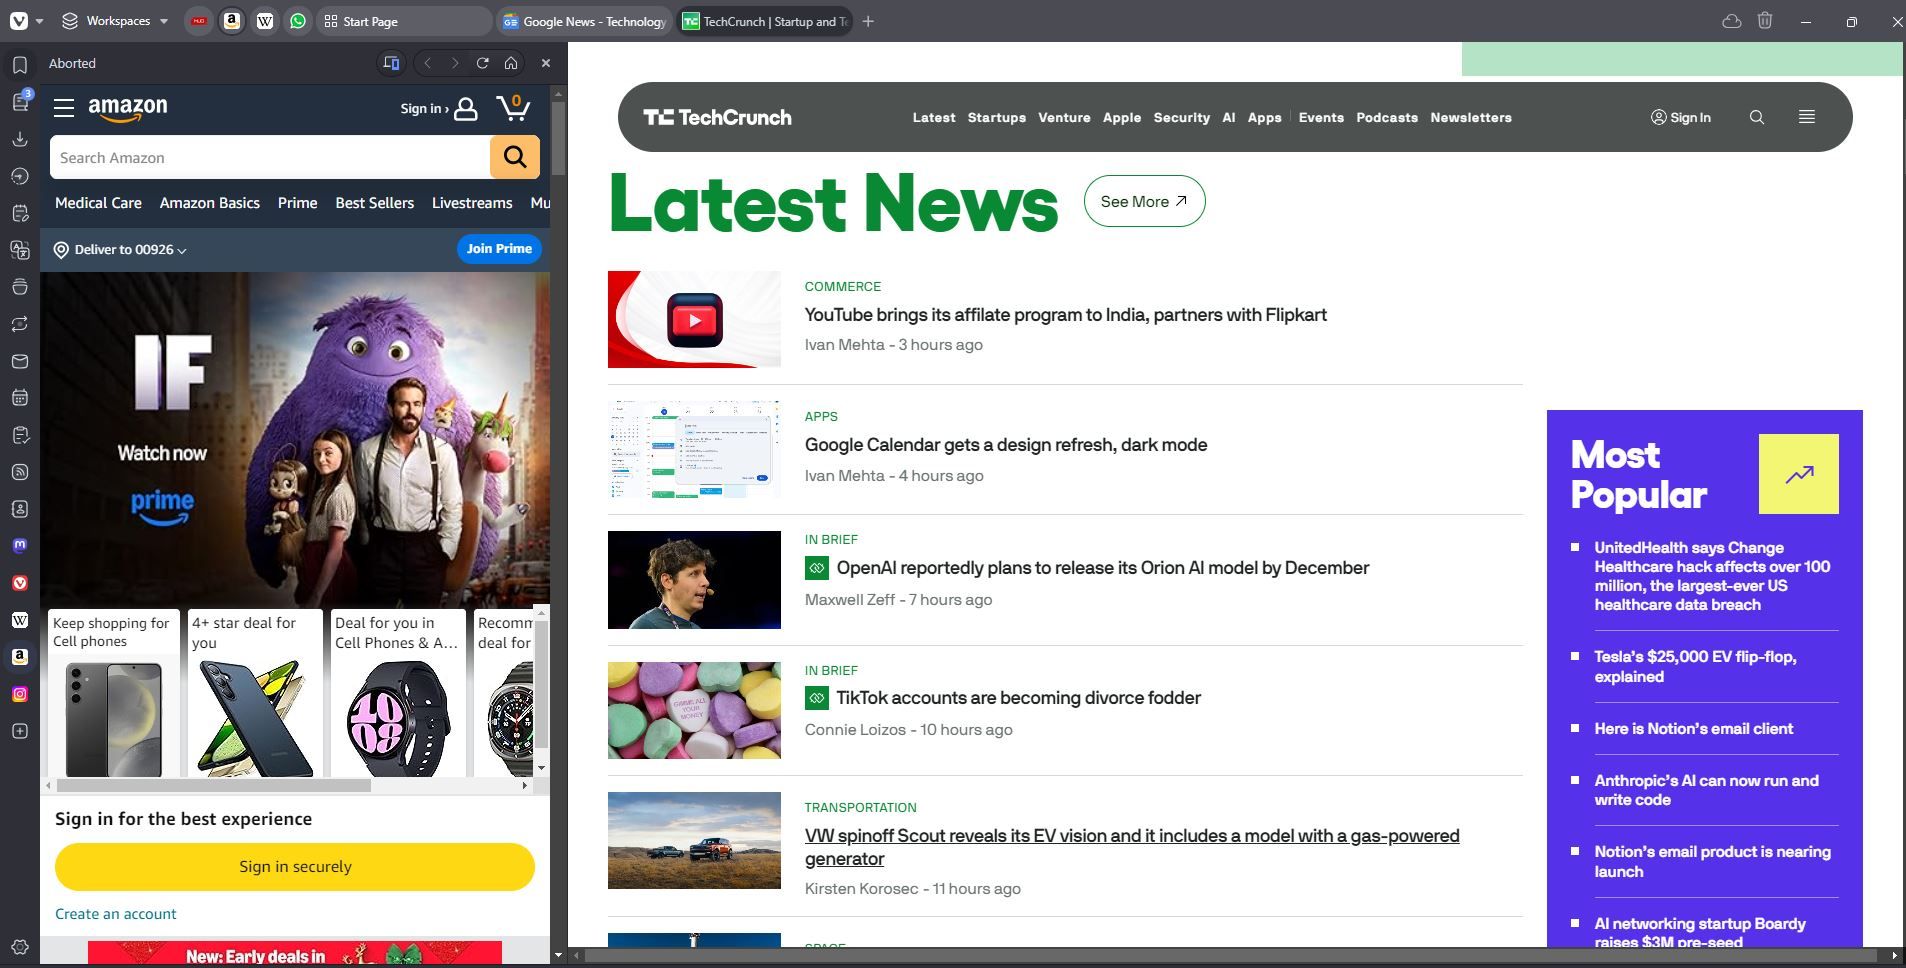Open the Instagram web panel
The height and width of the screenshot is (968, 1906).
pos(19,694)
